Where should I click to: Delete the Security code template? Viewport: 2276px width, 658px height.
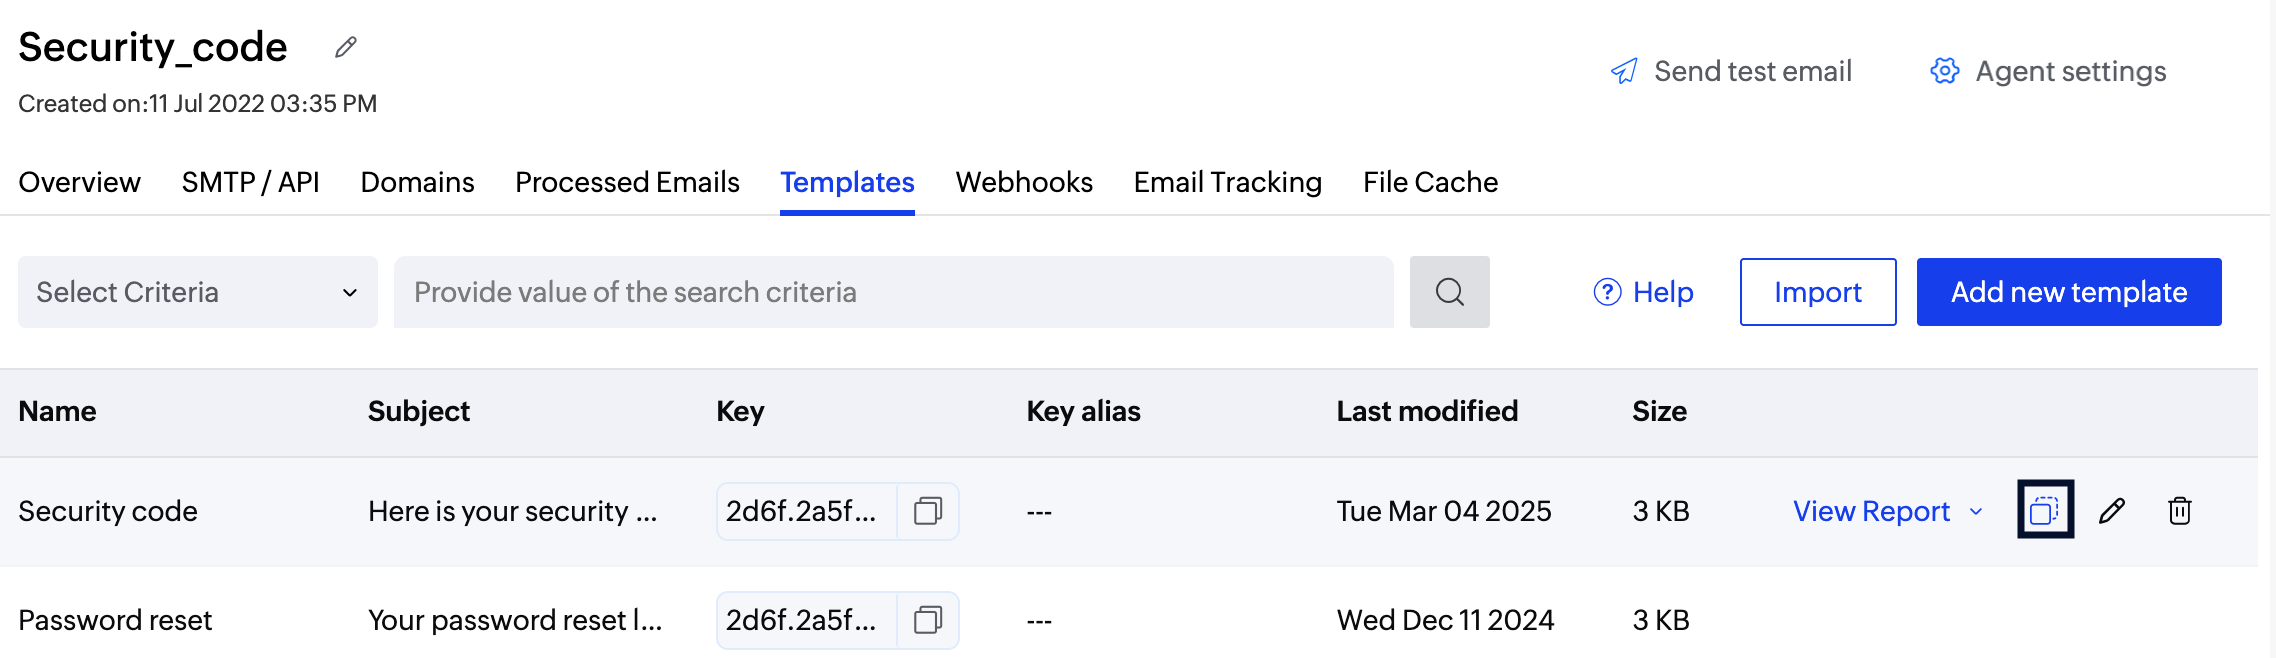pos(2180,511)
